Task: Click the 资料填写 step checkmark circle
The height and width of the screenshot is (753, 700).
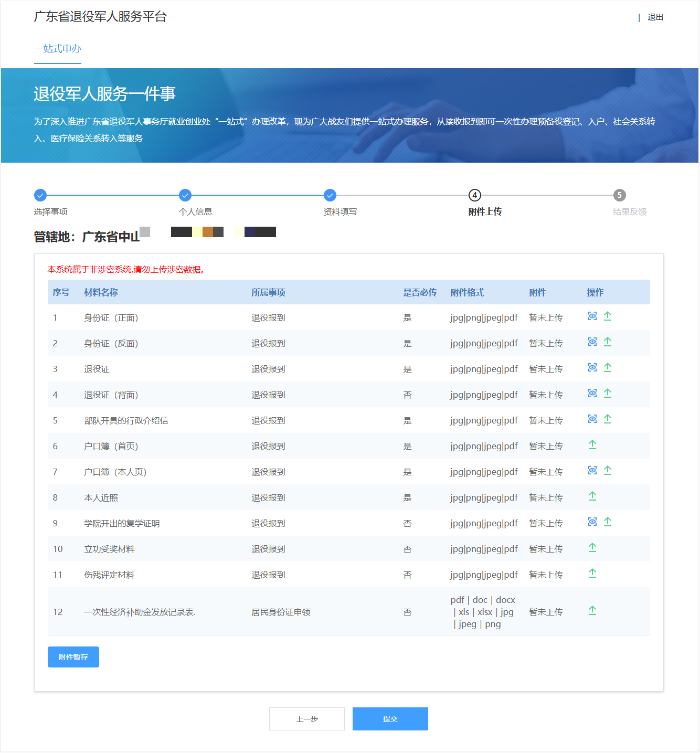Action: pyautogui.click(x=330, y=195)
